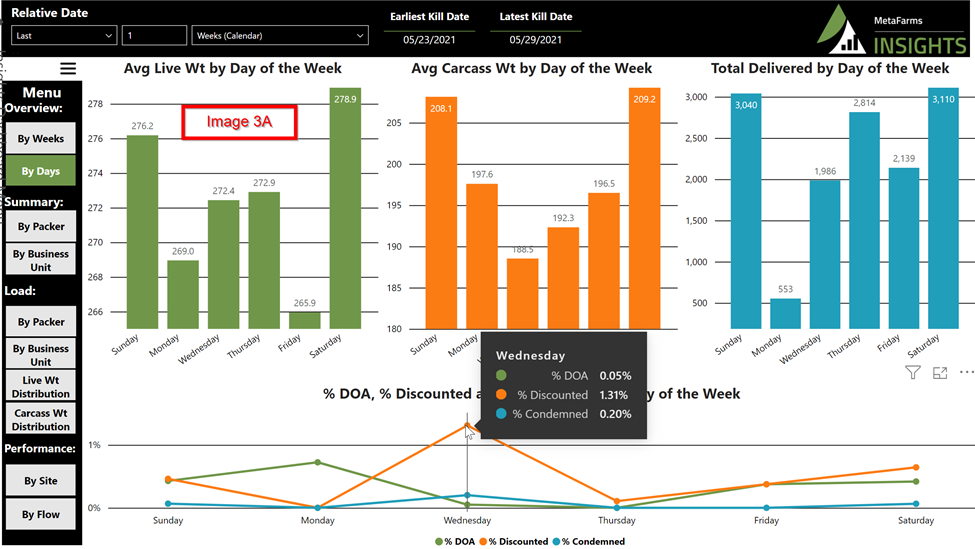Screen dimensions: 975x549
Task: Click the Saturday % Discounted data point
Action: pyautogui.click(x=916, y=467)
